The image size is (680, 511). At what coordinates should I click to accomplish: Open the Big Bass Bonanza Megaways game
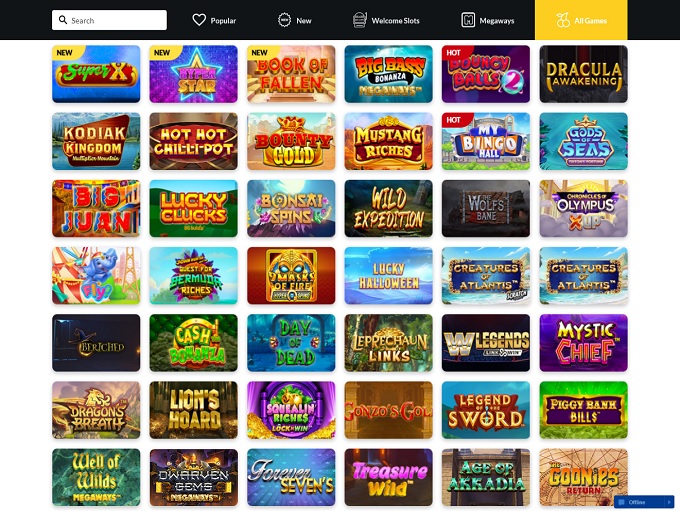pos(389,74)
